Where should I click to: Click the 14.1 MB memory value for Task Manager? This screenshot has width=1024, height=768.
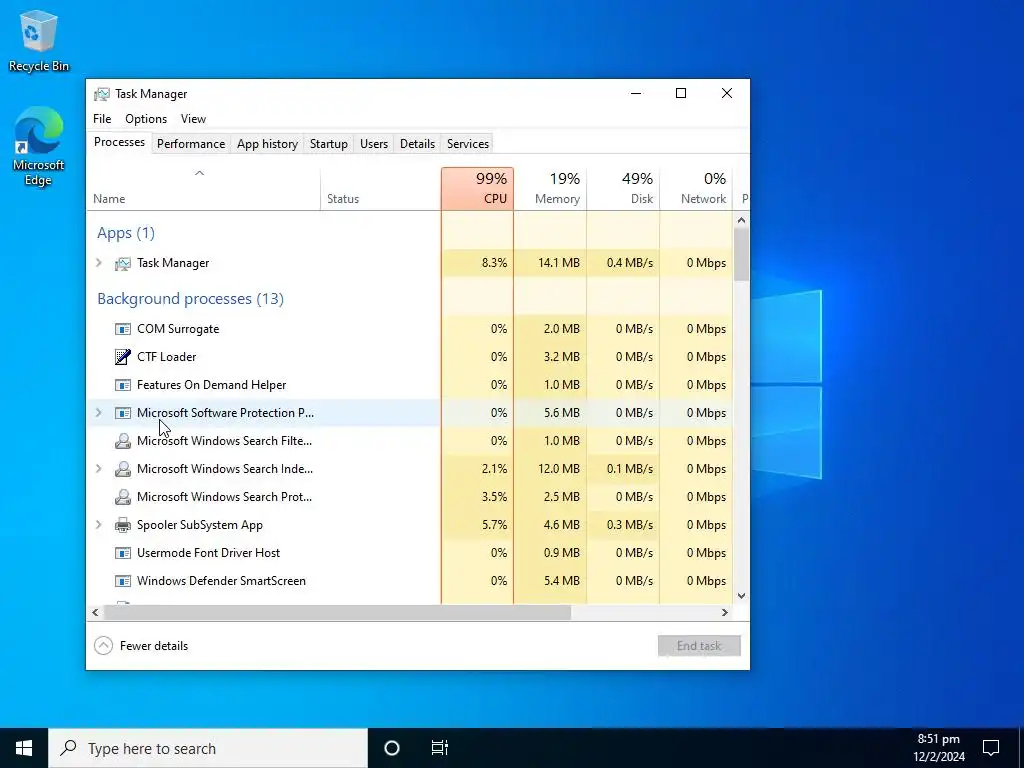tap(558, 263)
